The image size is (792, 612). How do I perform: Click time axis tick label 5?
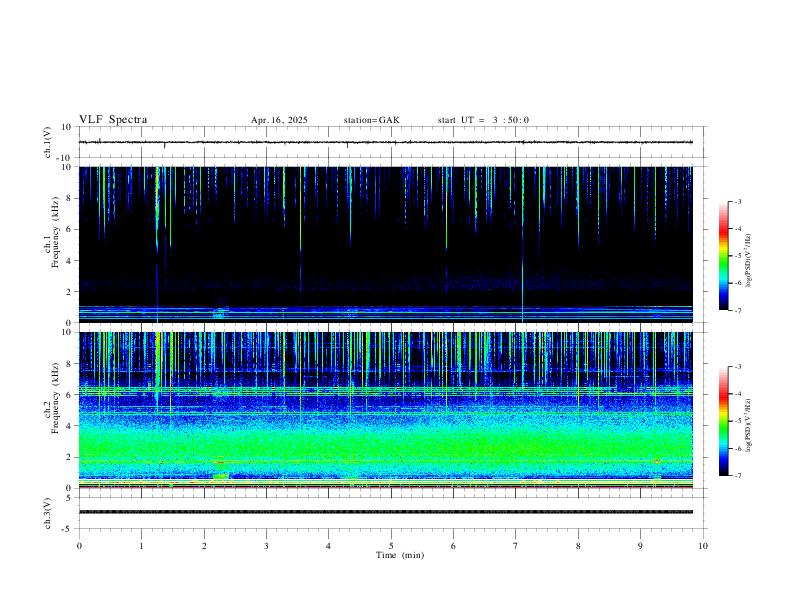[391, 546]
